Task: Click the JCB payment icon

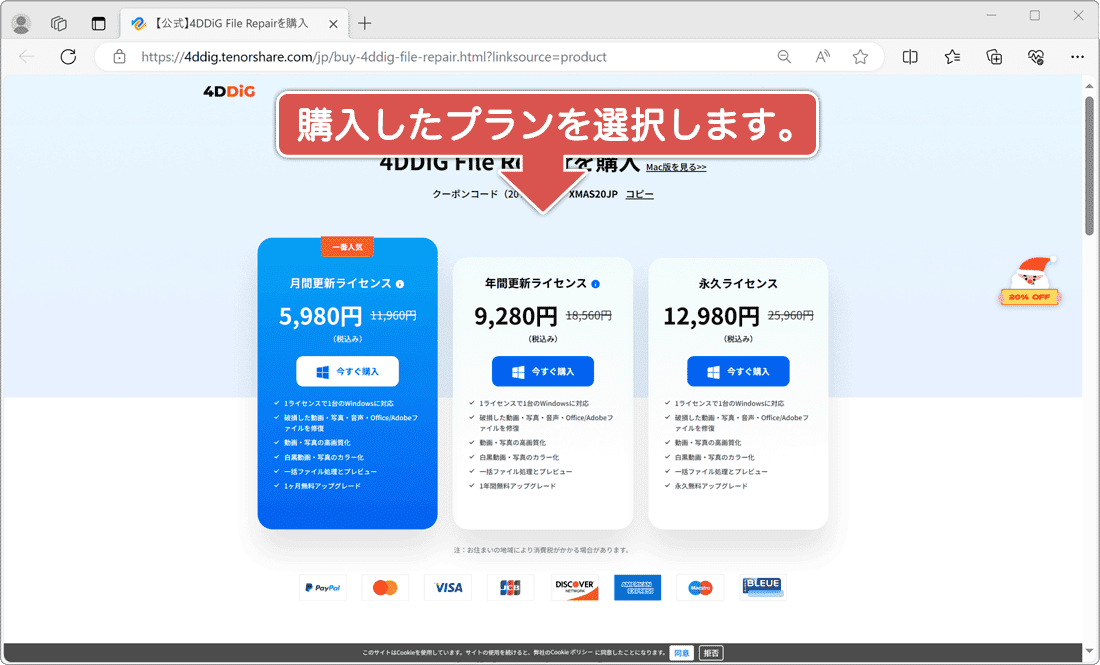Action: [x=511, y=587]
